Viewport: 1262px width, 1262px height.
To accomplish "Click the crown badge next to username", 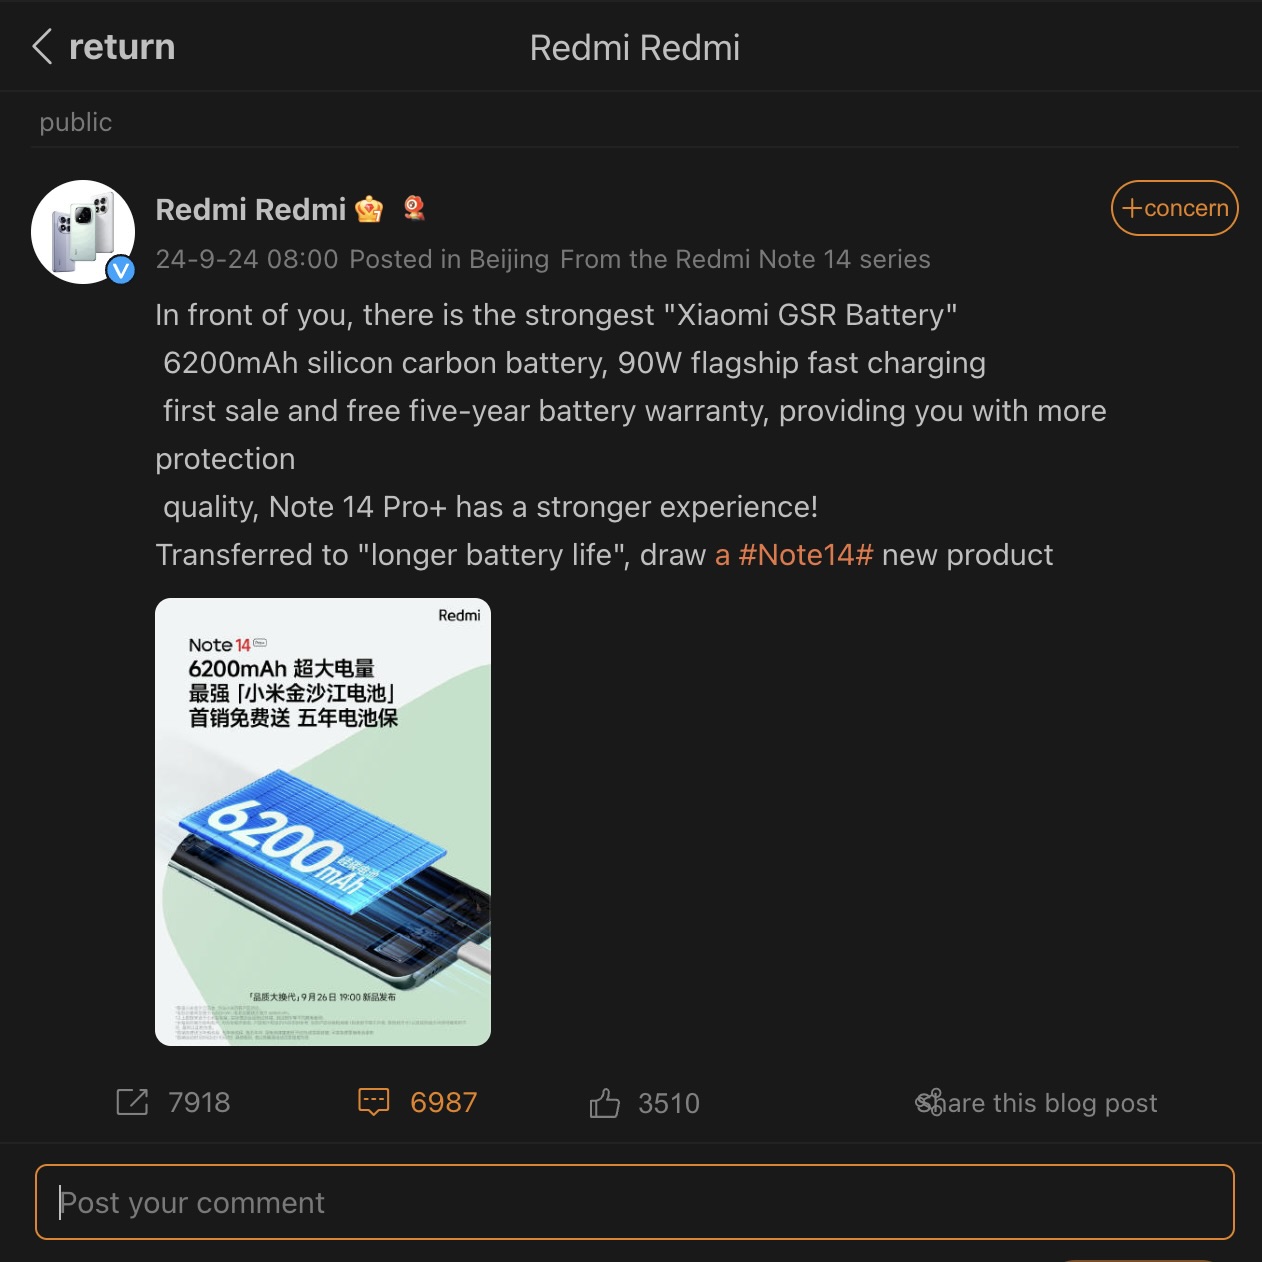I will click(x=369, y=209).
